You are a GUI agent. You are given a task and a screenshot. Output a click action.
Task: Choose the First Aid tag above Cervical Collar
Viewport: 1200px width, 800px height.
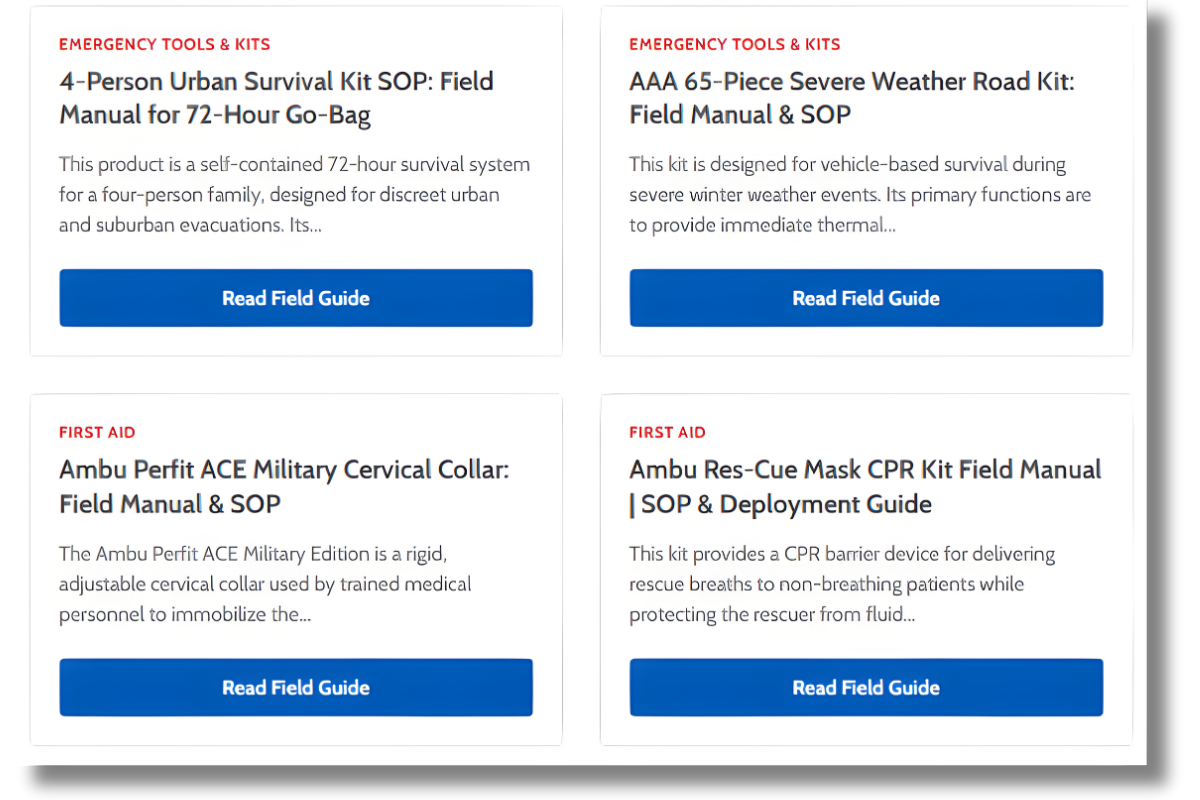click(97, 432)
